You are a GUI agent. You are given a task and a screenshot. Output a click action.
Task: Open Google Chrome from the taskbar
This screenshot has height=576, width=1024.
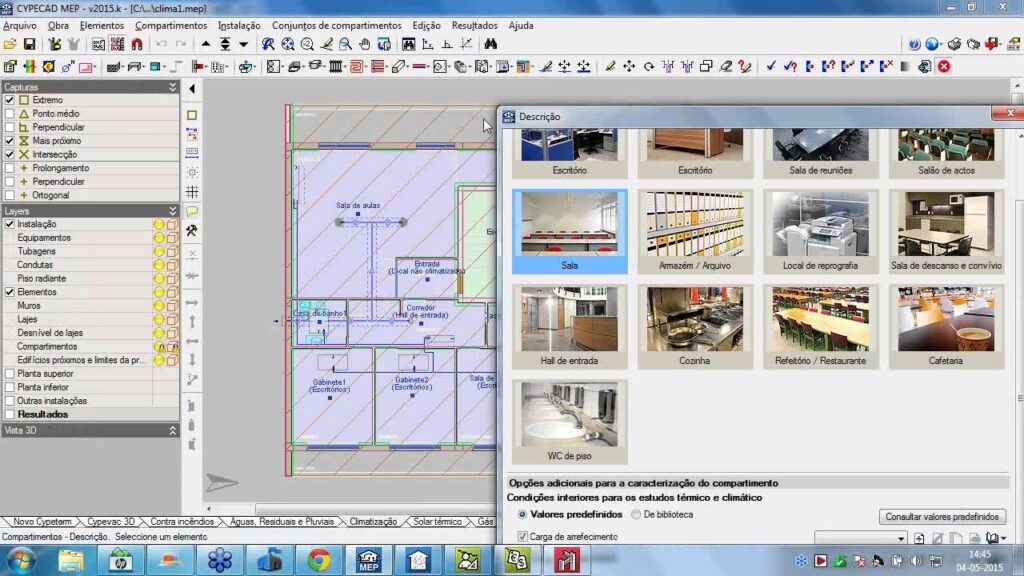point(319,560)
